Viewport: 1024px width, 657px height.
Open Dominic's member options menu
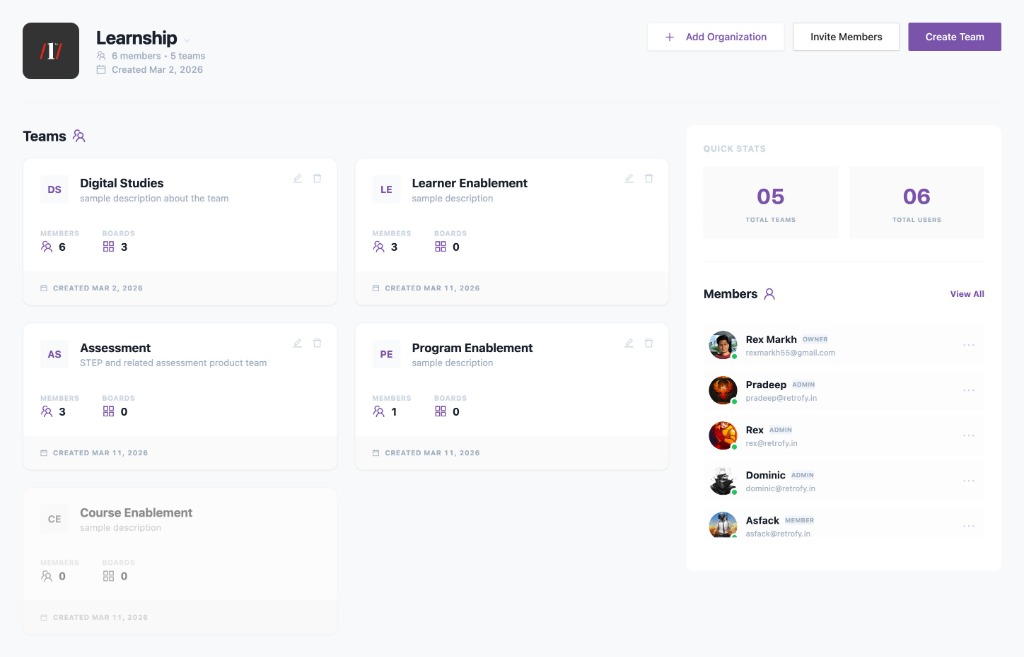pyautogui.click(x=967, y=479)
